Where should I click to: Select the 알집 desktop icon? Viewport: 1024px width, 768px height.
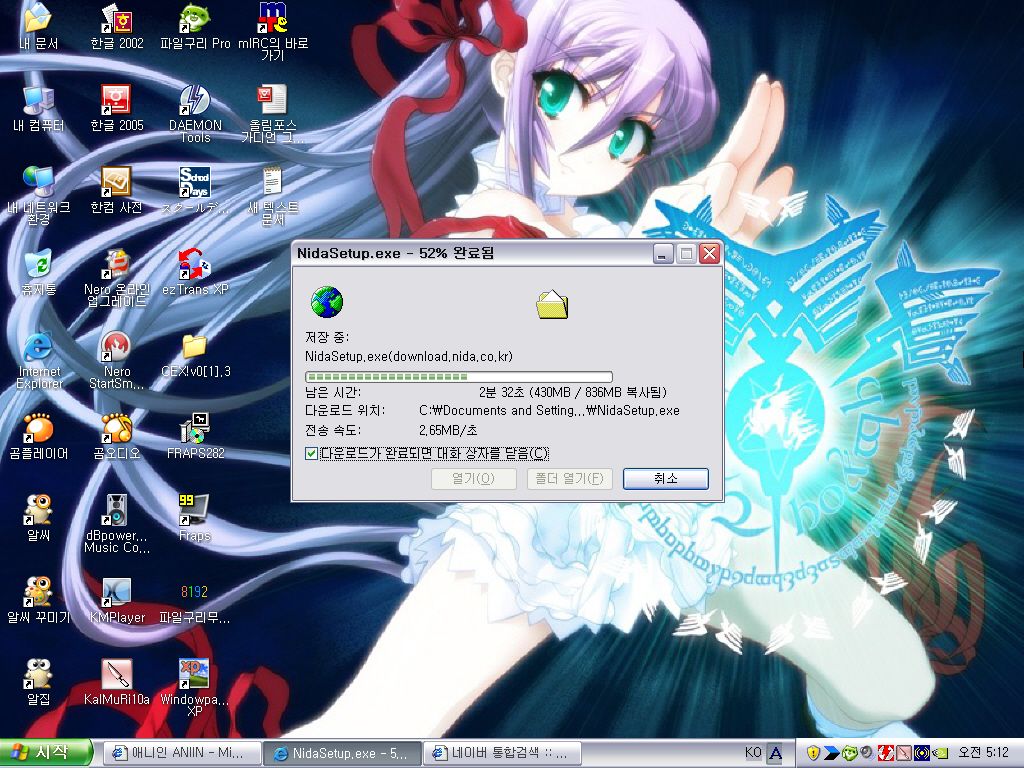click(x=38, y=676)
